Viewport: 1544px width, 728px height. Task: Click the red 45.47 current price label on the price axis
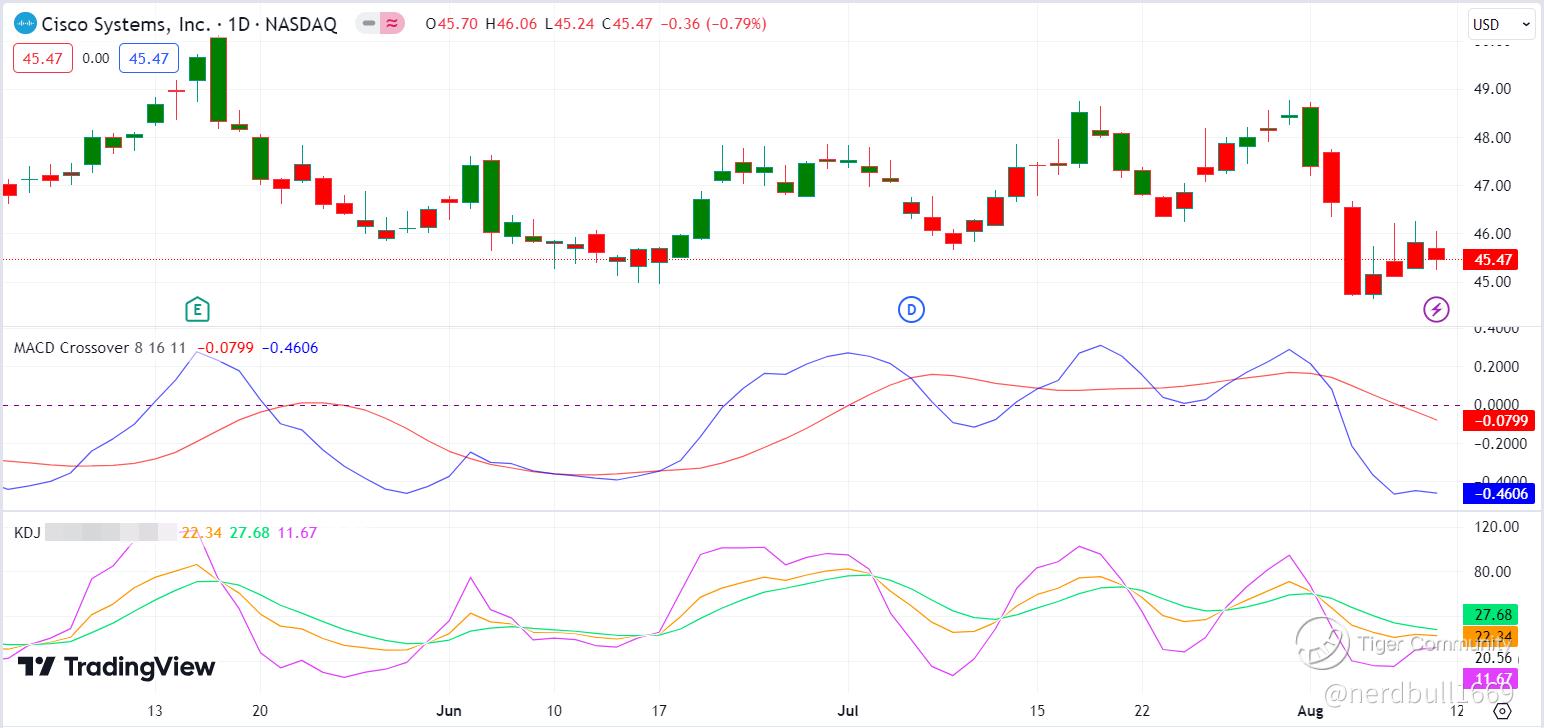coord(1490,260)
